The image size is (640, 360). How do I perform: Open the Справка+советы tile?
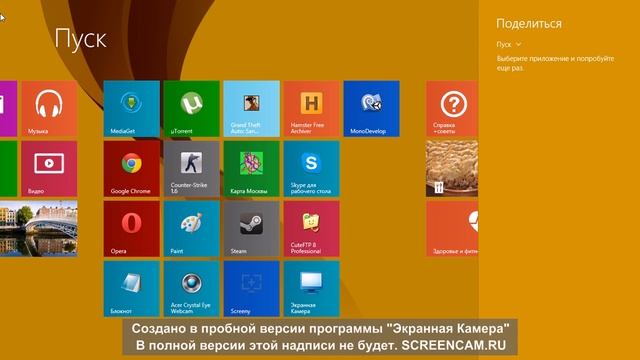point(452,109)
